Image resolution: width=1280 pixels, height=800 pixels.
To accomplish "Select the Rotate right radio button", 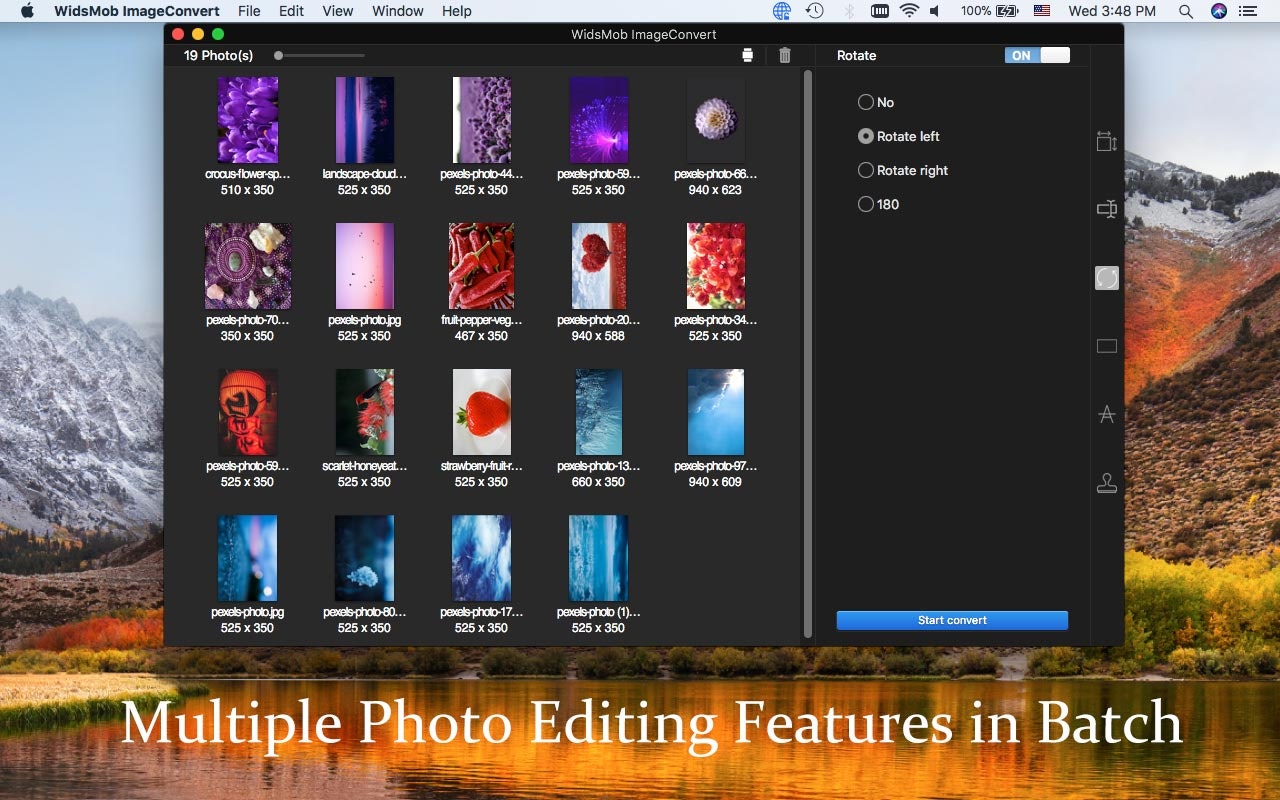I will 865,170.
